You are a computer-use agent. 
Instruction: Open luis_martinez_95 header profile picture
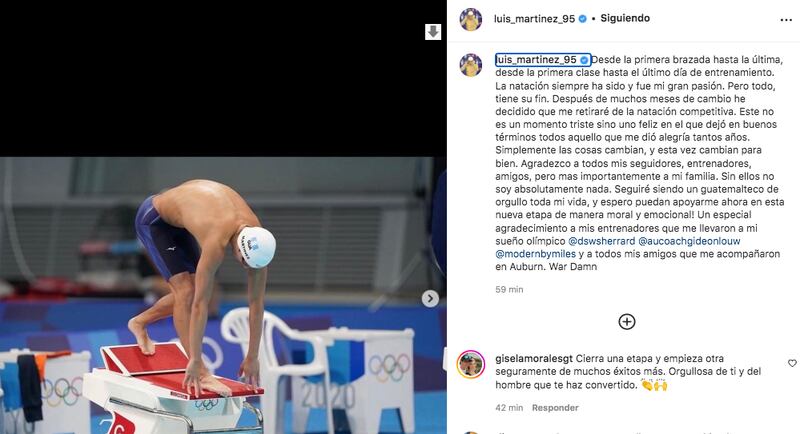click(x=470, y=19)
